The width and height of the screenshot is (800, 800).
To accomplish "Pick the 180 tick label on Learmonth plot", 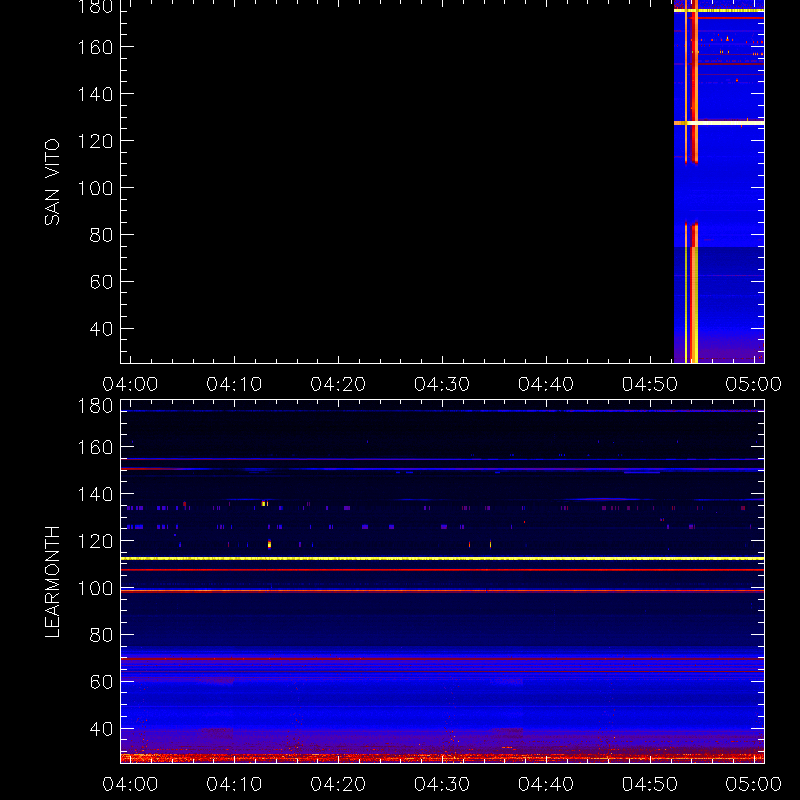I will click(x=95, y=406).
